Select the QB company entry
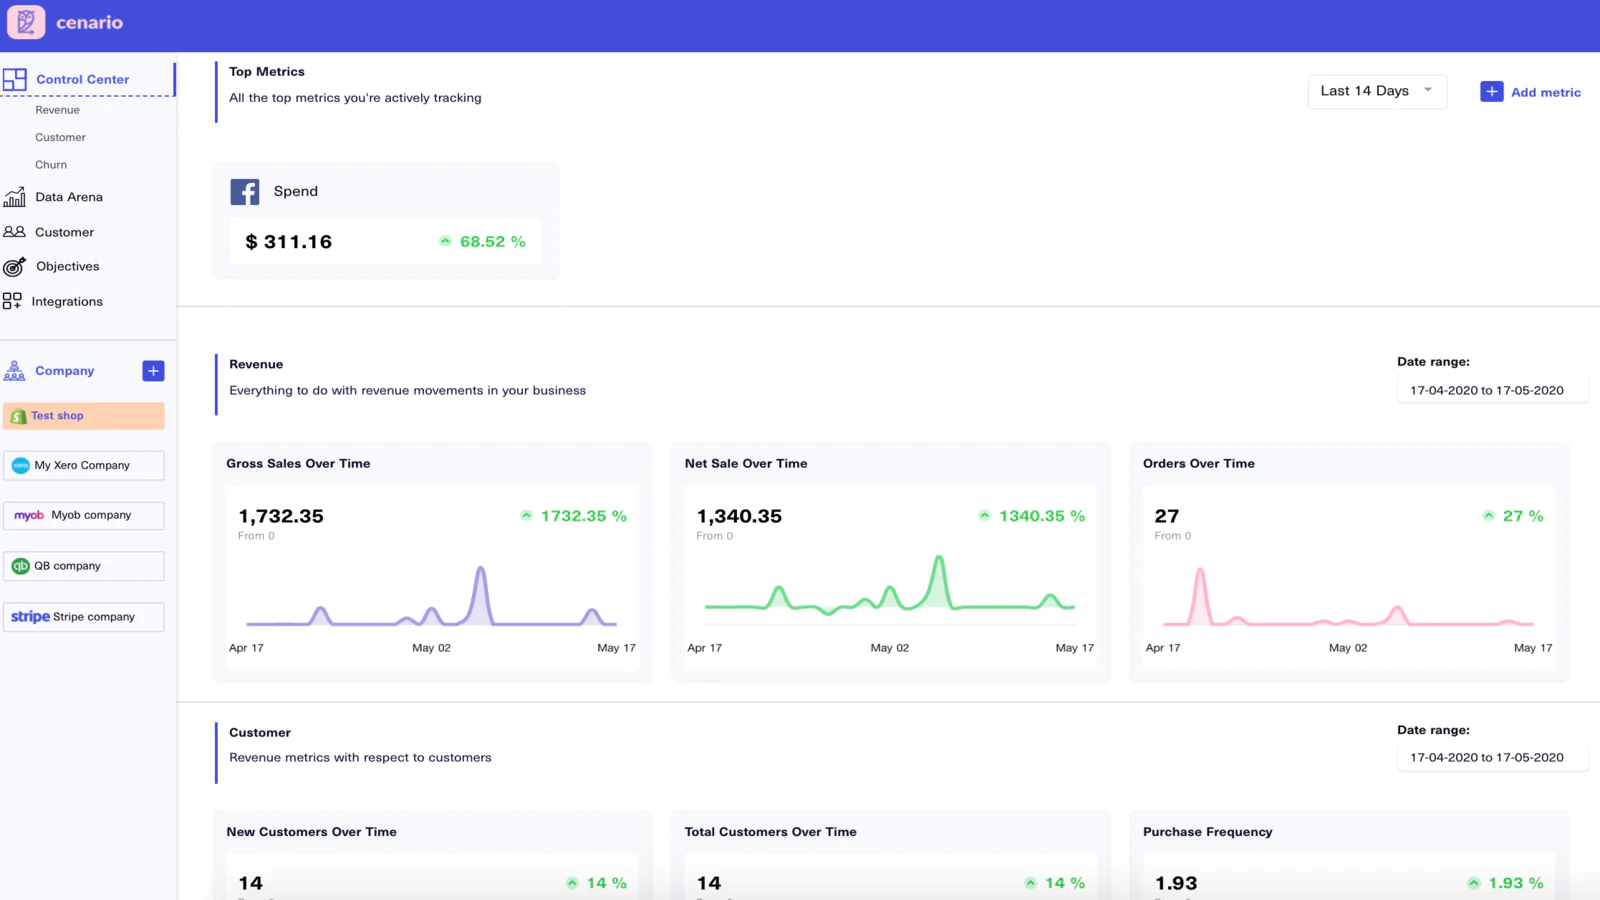1600x900 pixels. 84,566
